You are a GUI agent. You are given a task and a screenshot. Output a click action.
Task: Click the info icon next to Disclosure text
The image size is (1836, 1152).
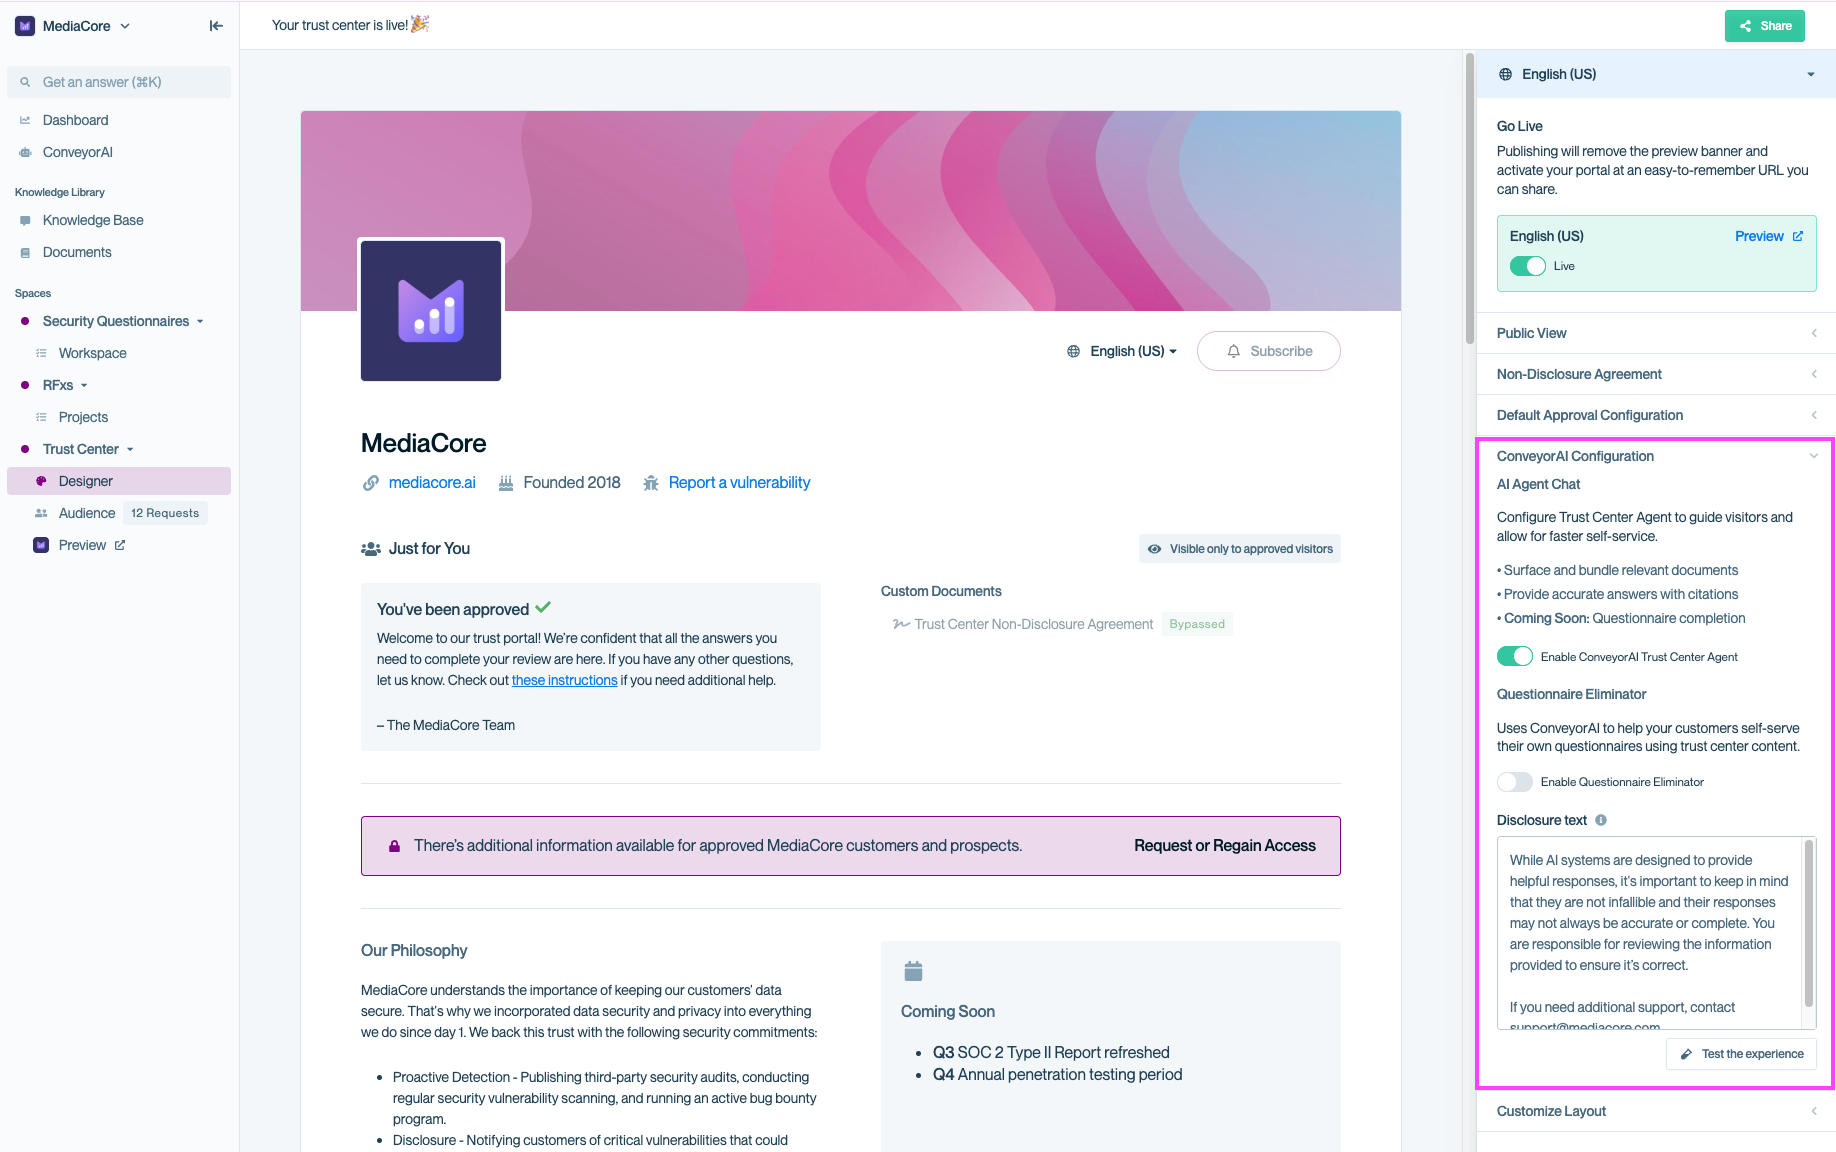1601,820
